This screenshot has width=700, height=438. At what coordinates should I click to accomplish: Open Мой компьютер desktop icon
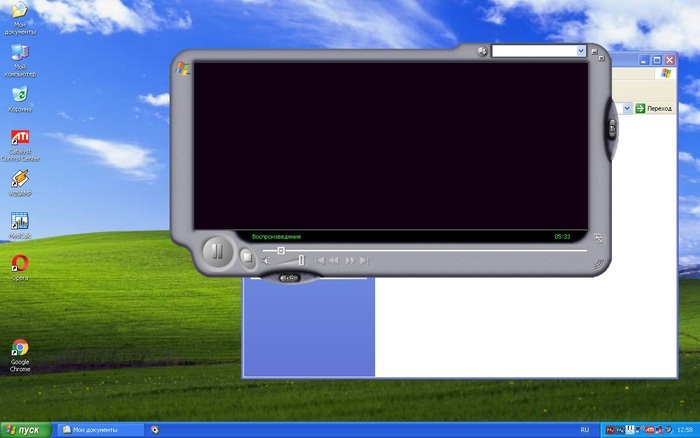pos(20,60)
